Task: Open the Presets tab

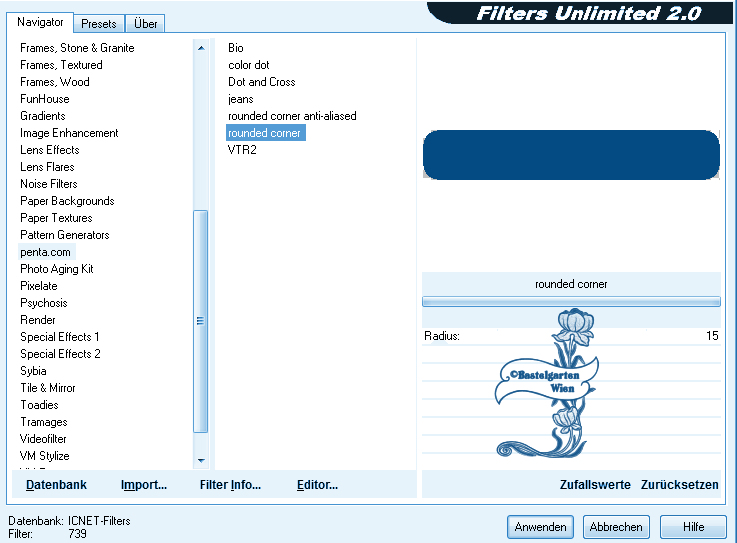Action: [x=99, y=24]
